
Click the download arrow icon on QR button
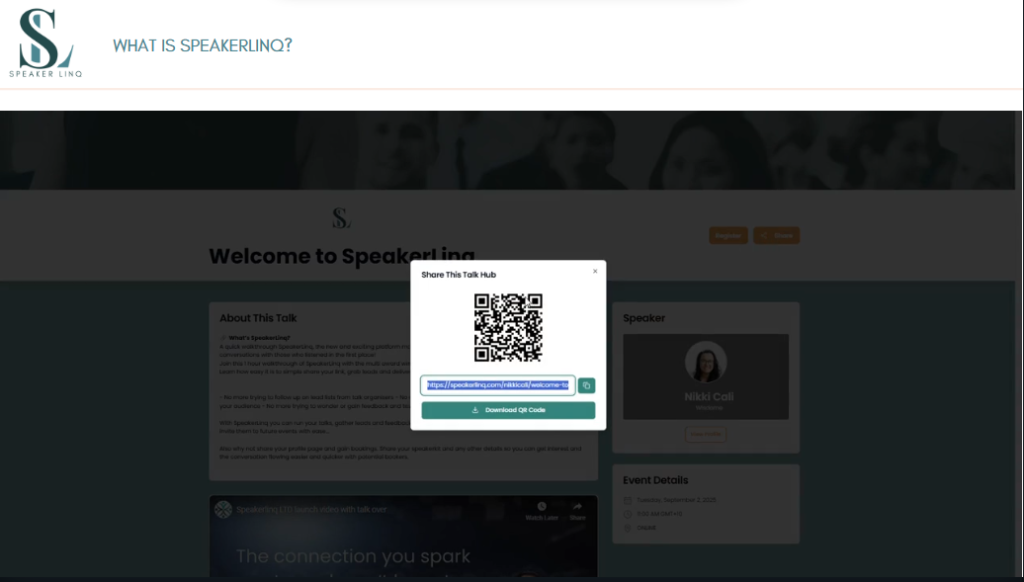[475, 410]
